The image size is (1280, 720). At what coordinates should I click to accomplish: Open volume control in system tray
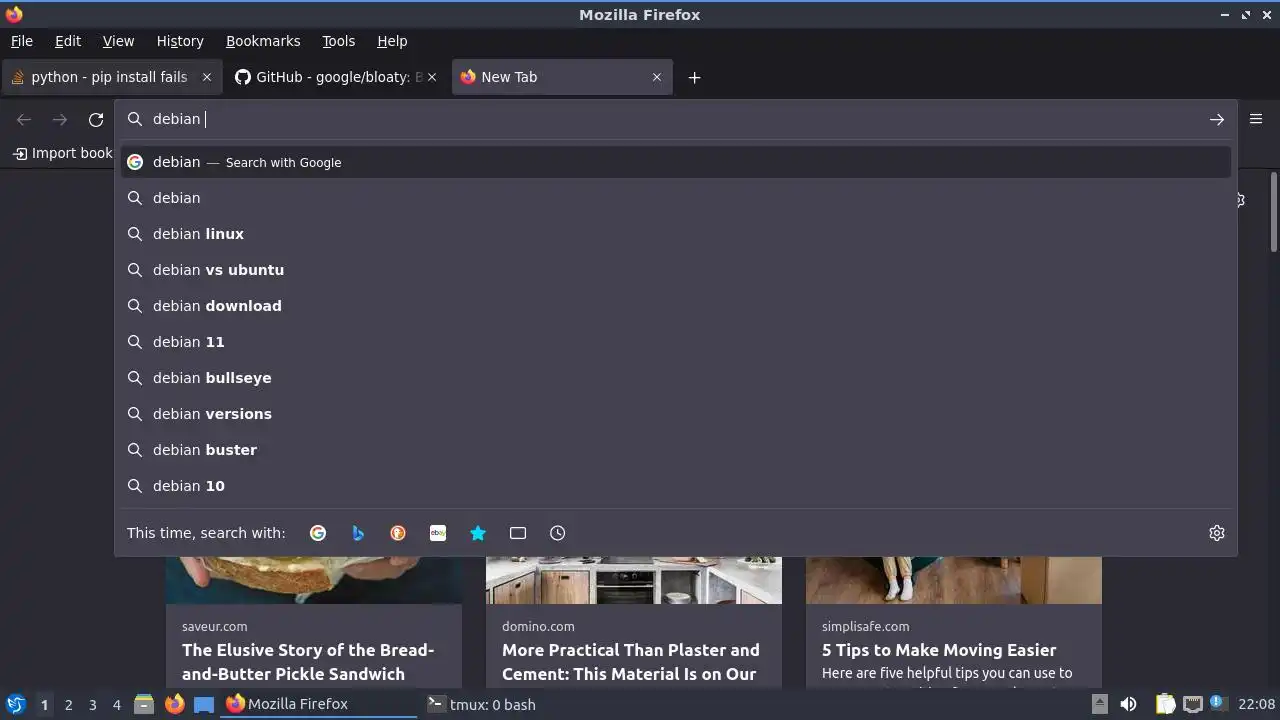(x=1128, y=704)
